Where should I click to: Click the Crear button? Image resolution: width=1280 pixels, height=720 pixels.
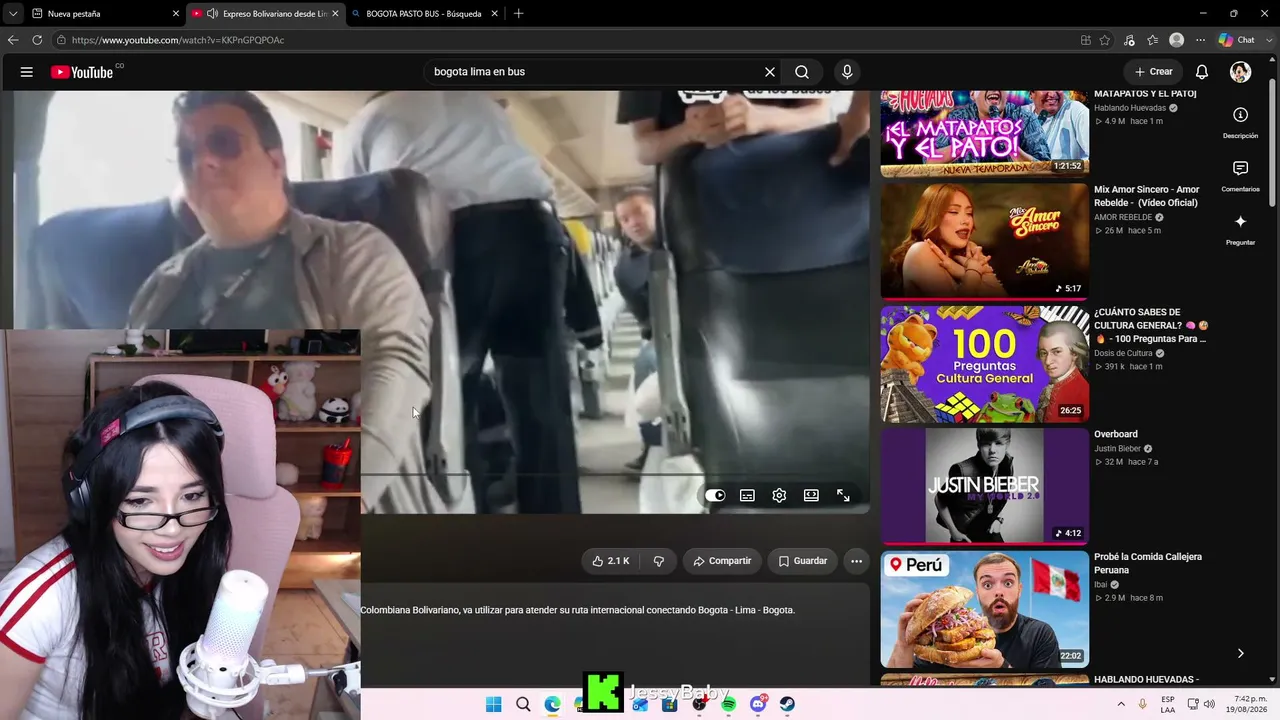coord(1153,72)
